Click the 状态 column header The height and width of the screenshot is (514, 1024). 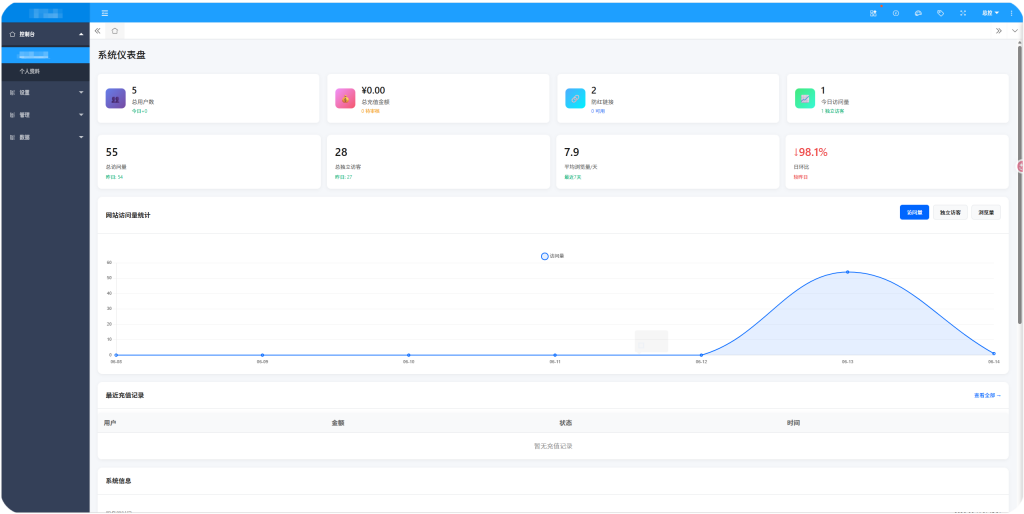566,423
